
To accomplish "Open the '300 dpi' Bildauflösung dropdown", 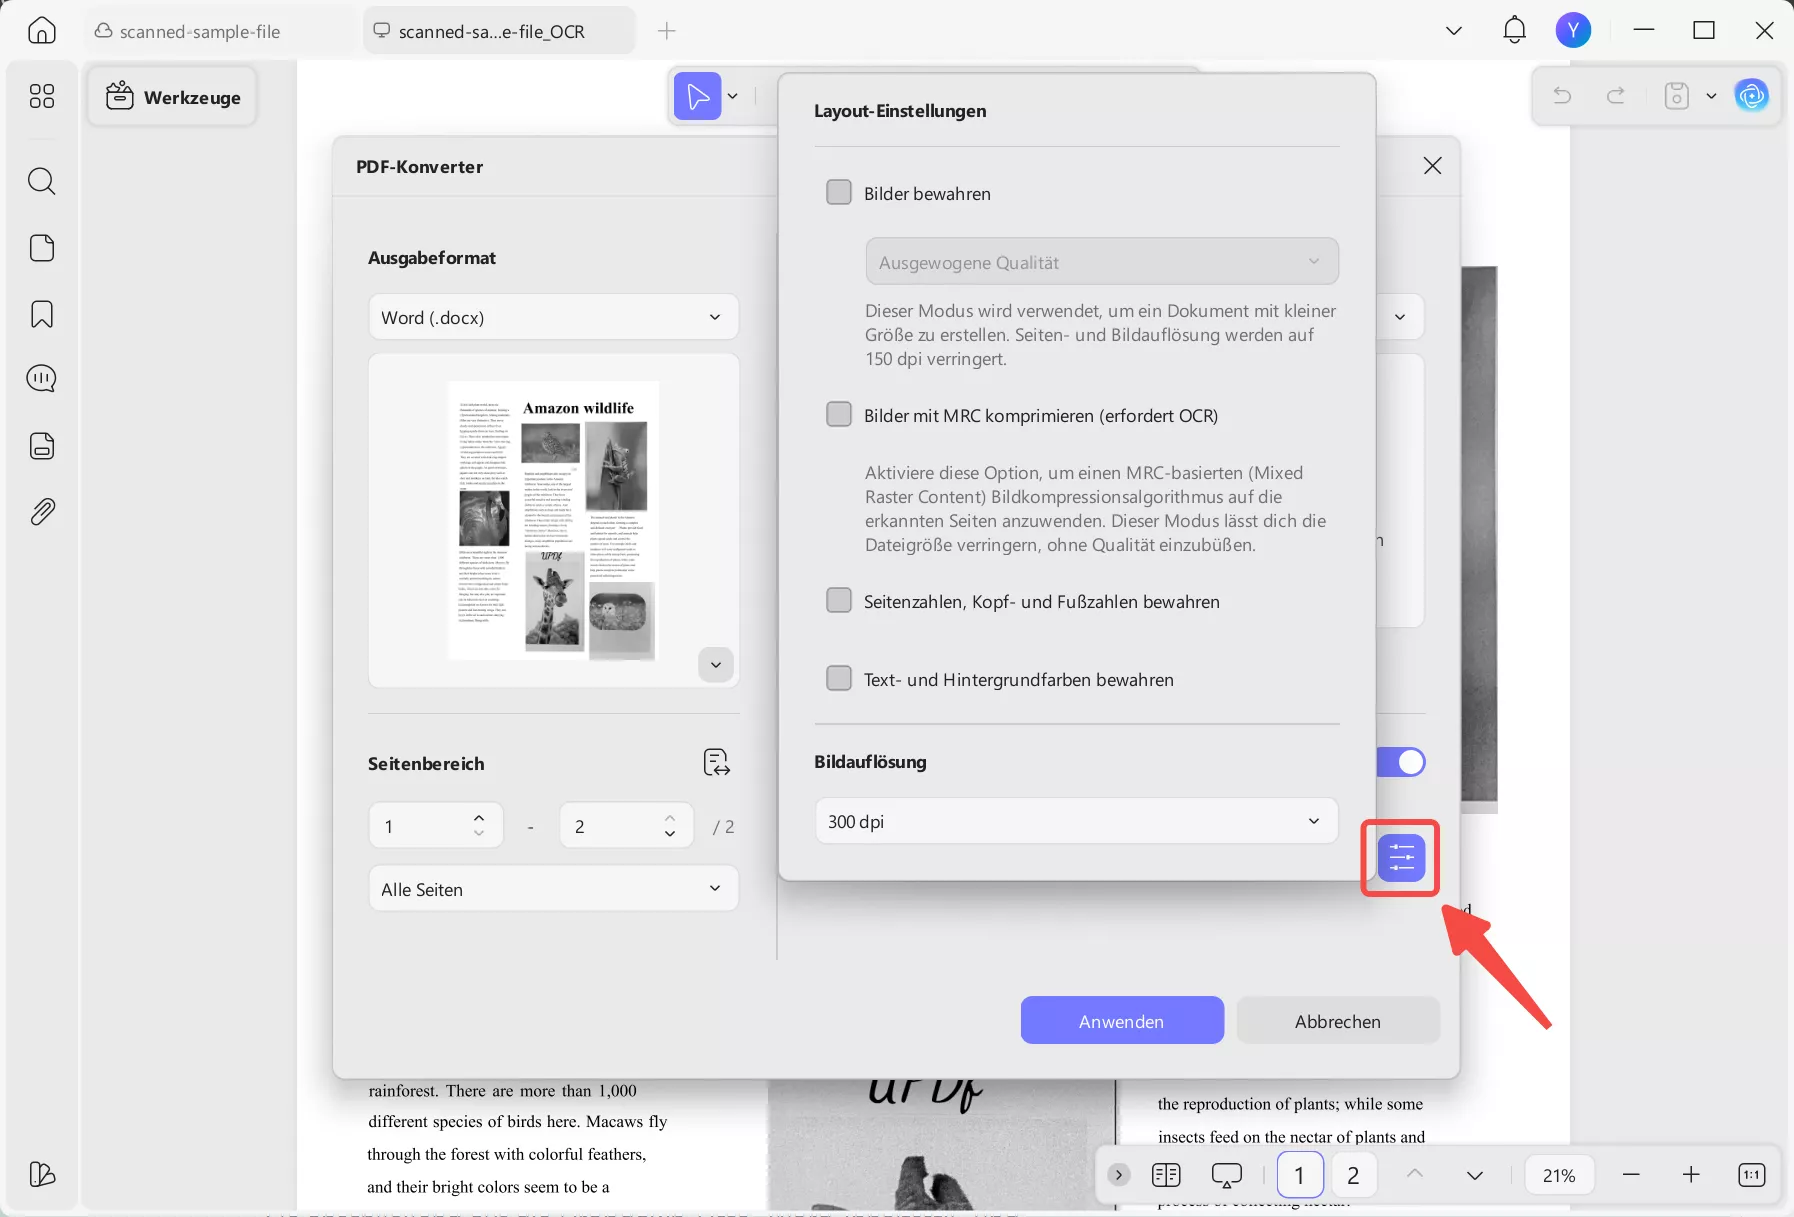I will 1075,821.
